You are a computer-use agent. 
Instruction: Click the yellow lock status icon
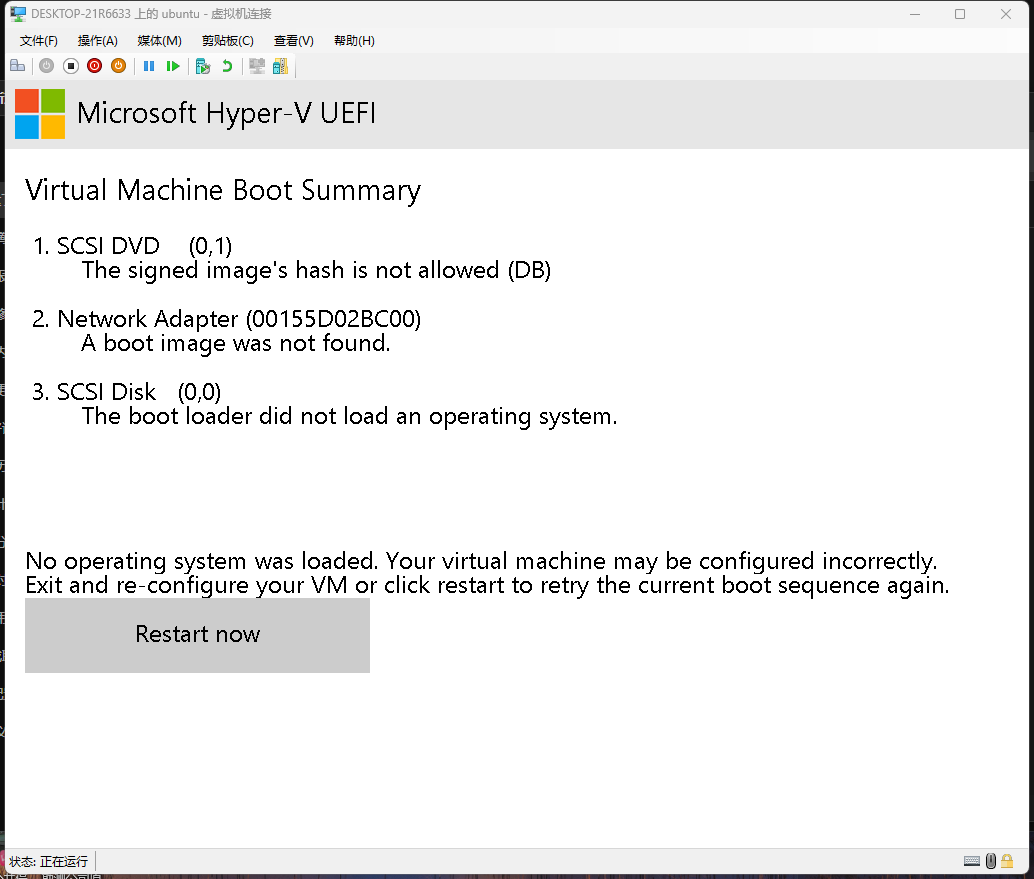tap(1007, 861)
